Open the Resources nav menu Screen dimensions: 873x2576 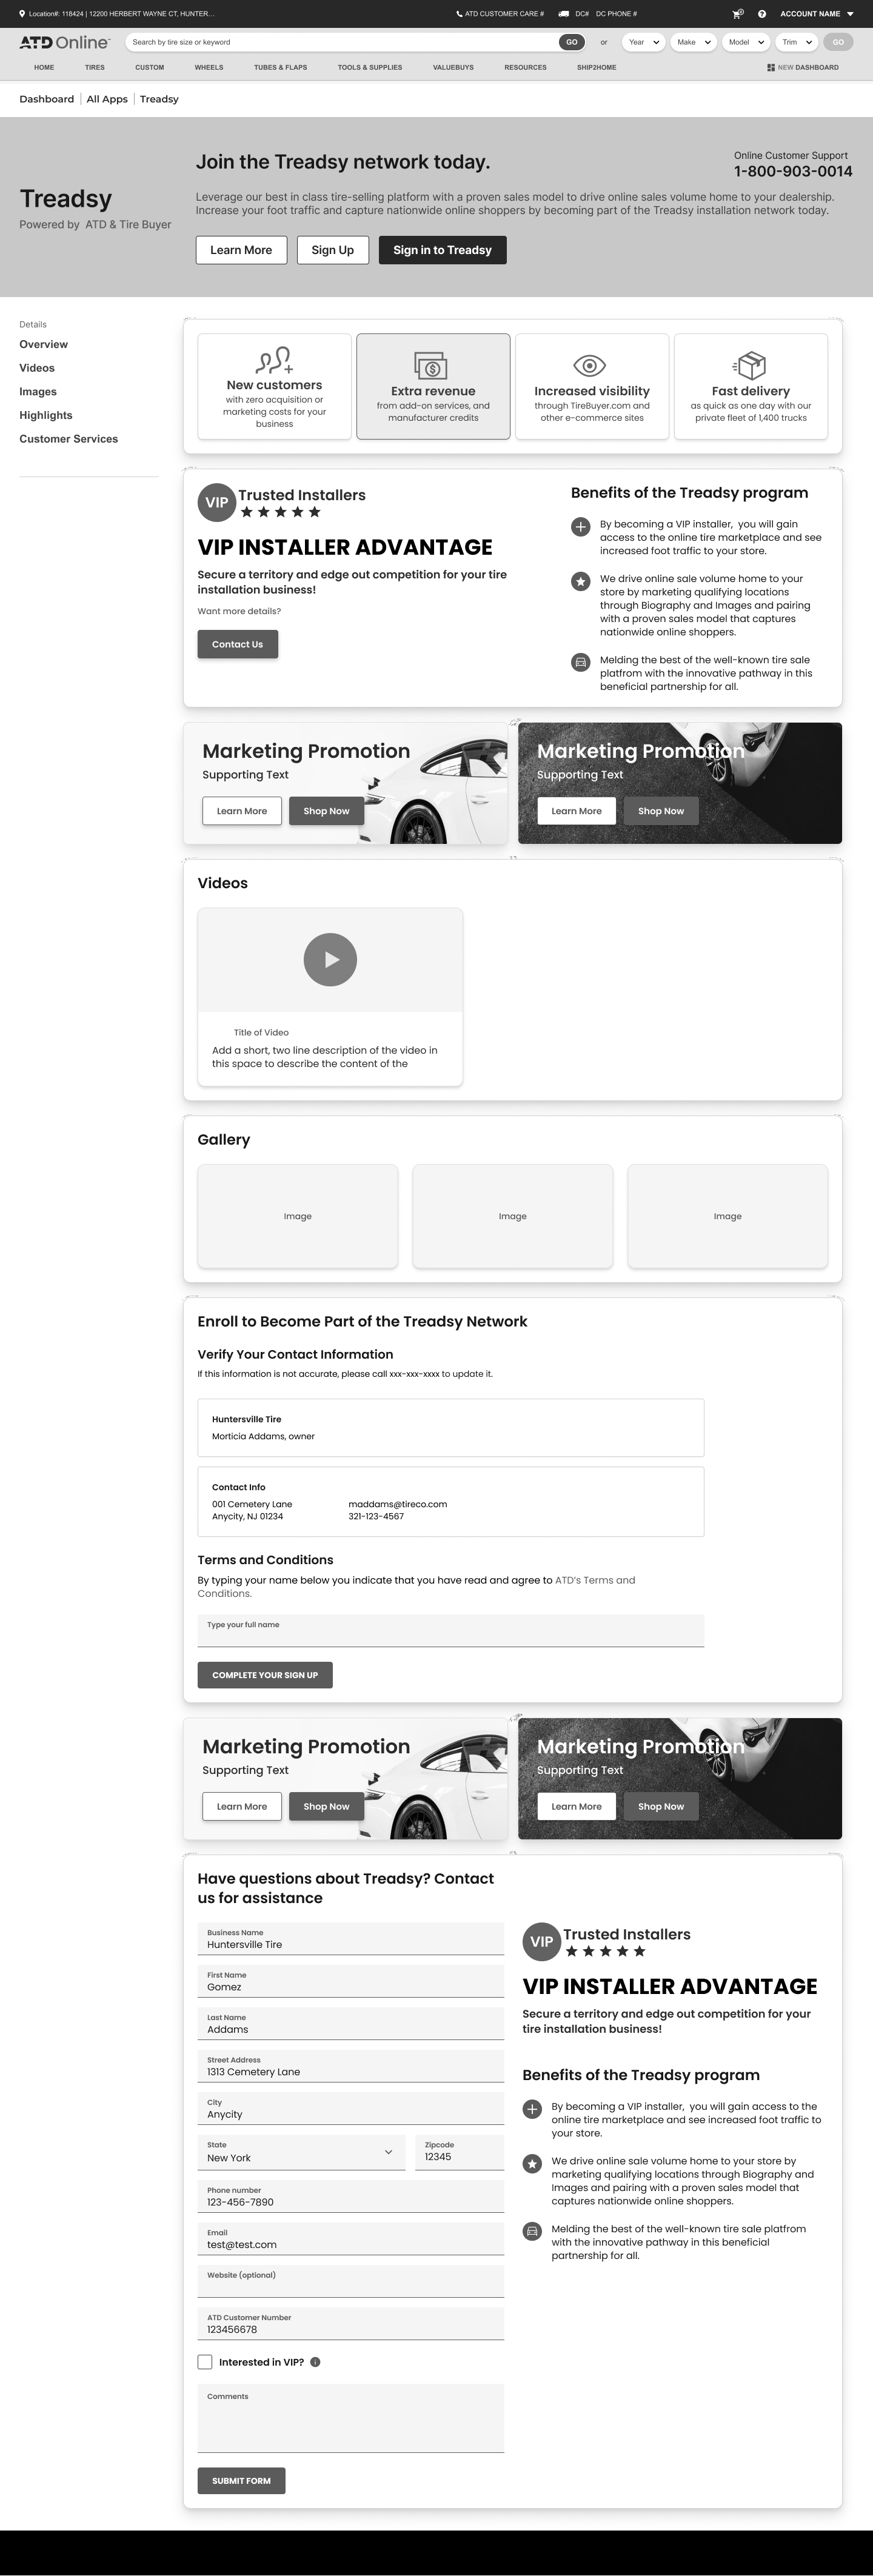click(x=525, y=68)
